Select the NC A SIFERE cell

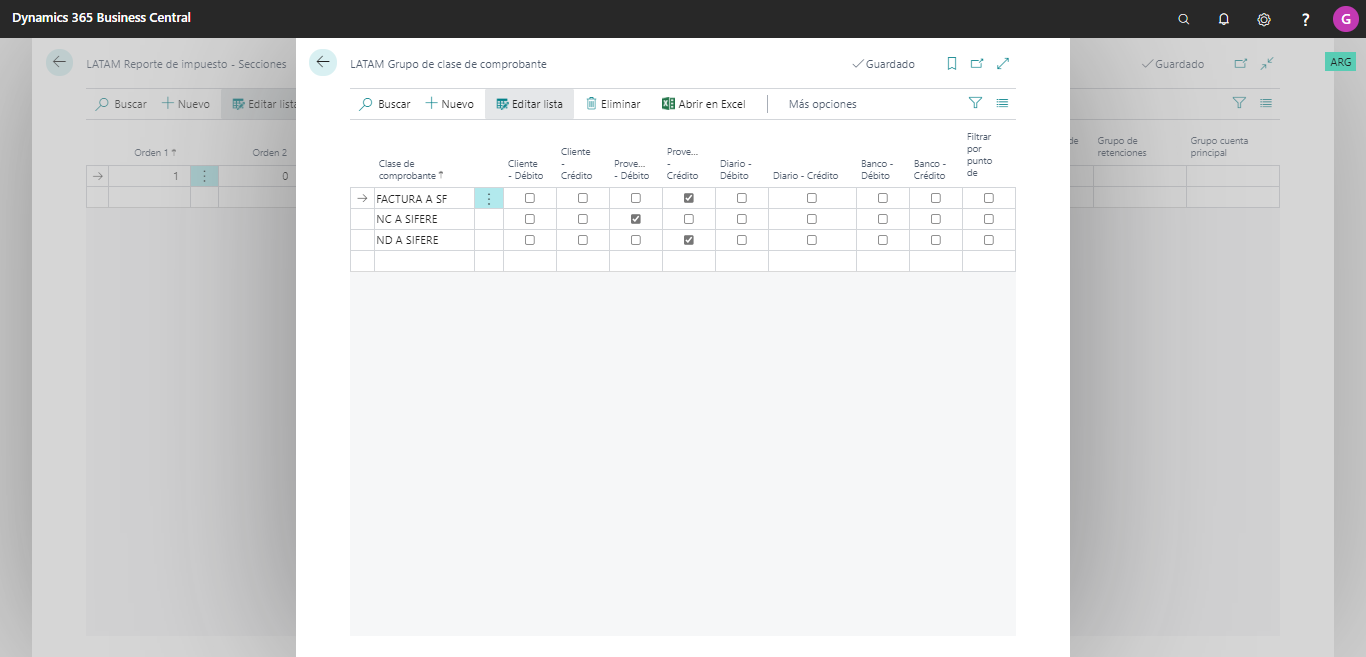pyautogui.click(x=424, y=219)
